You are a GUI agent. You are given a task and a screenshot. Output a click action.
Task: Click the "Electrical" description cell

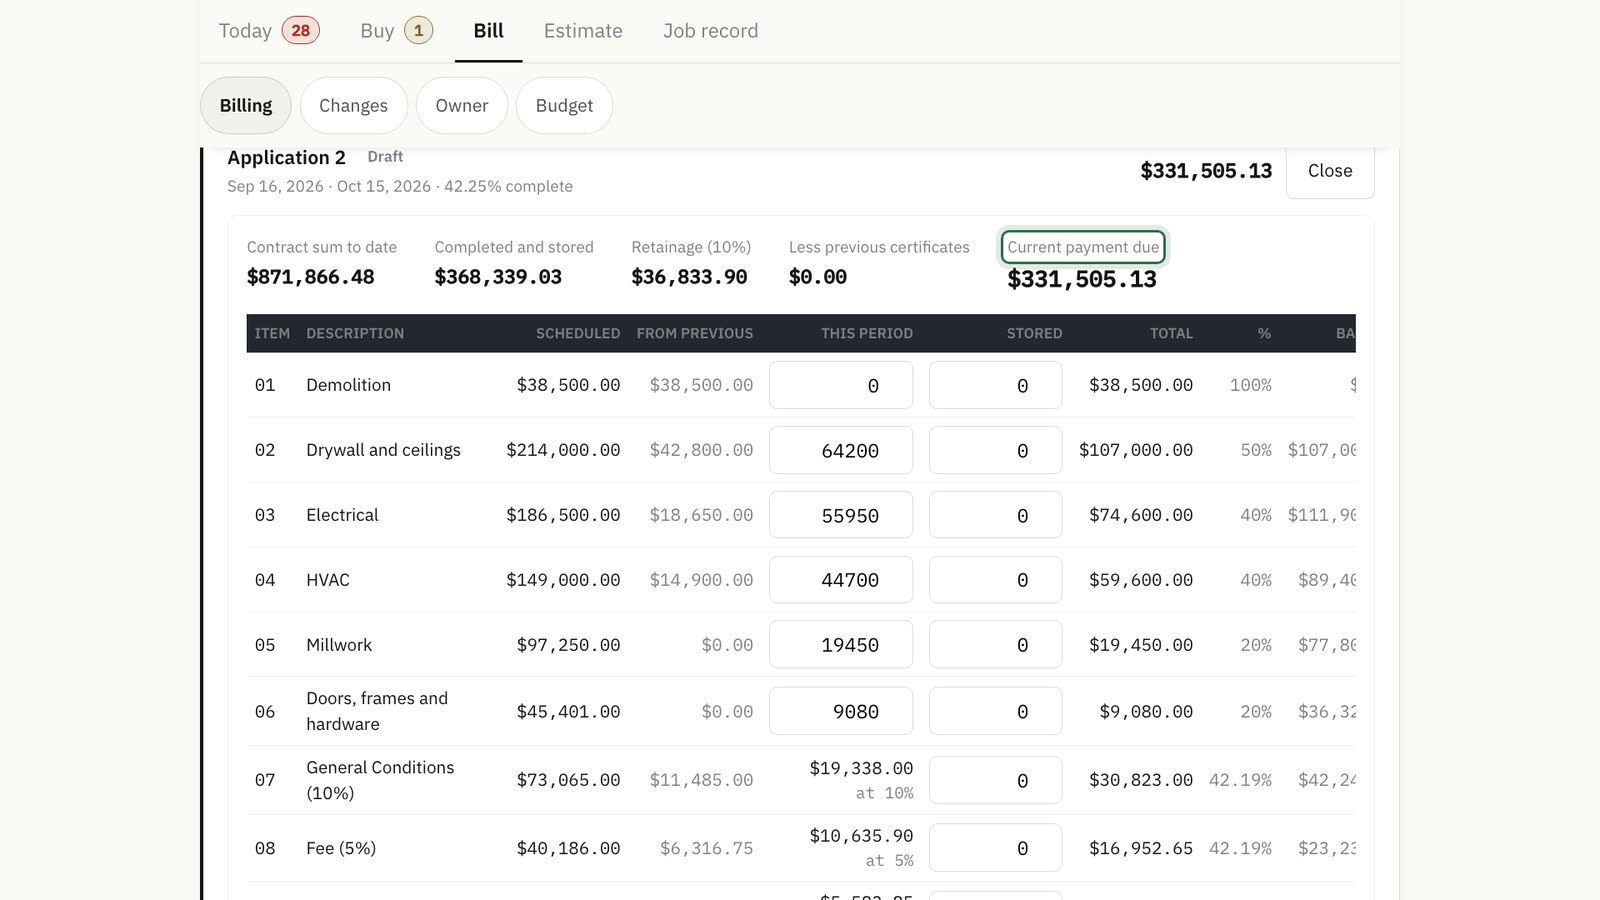[342, 515]
